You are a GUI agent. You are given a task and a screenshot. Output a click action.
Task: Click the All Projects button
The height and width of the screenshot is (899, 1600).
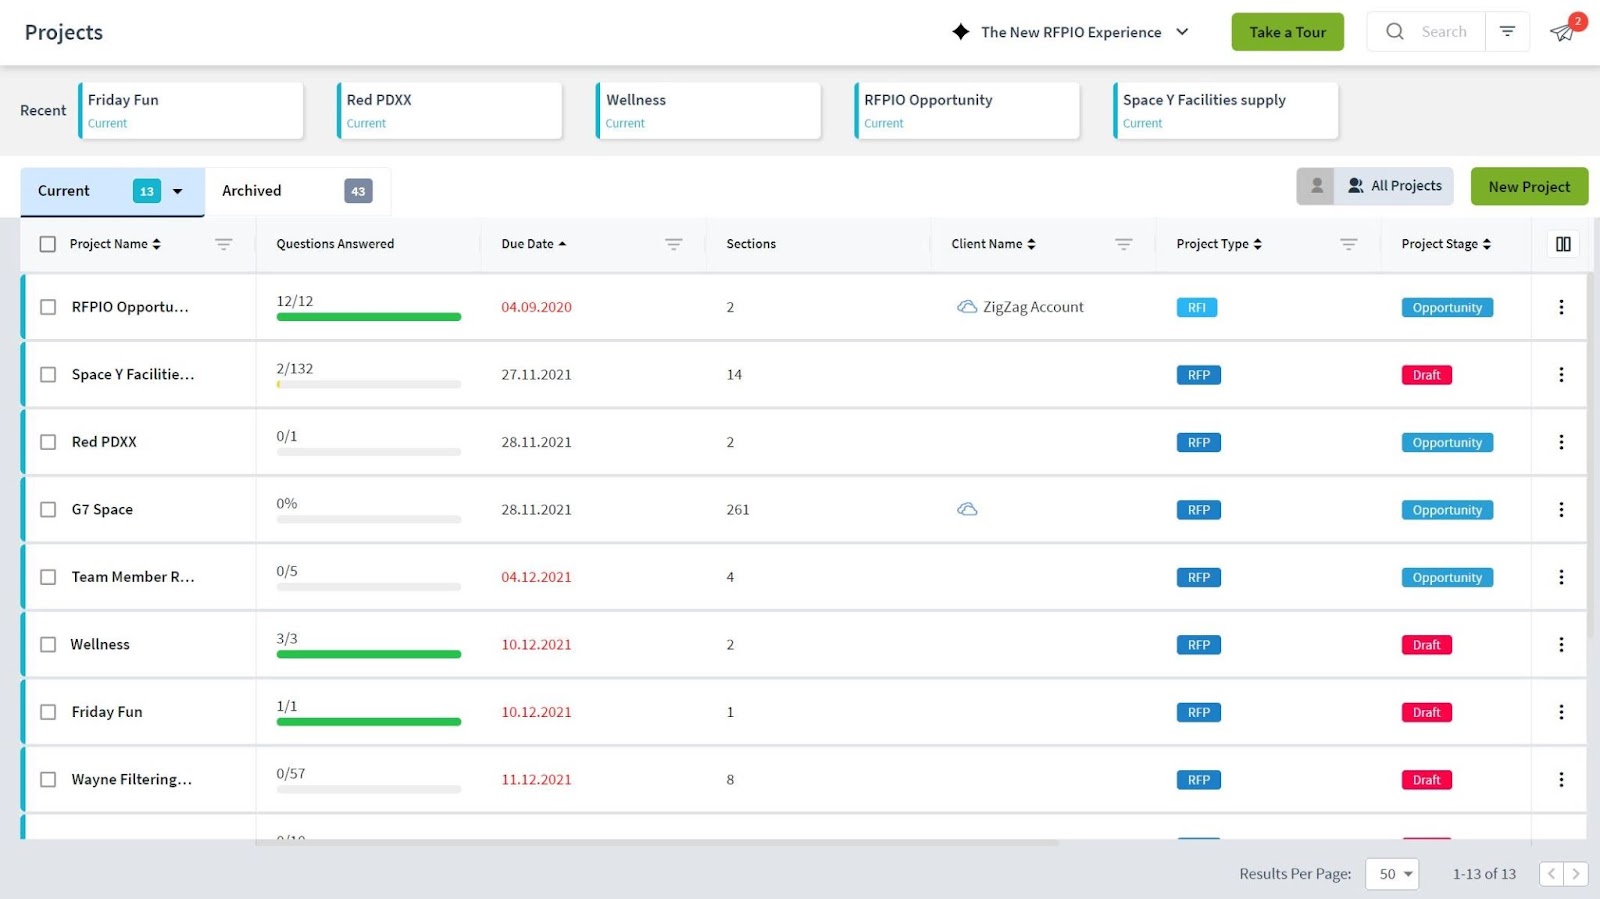tap(1394, 186)
